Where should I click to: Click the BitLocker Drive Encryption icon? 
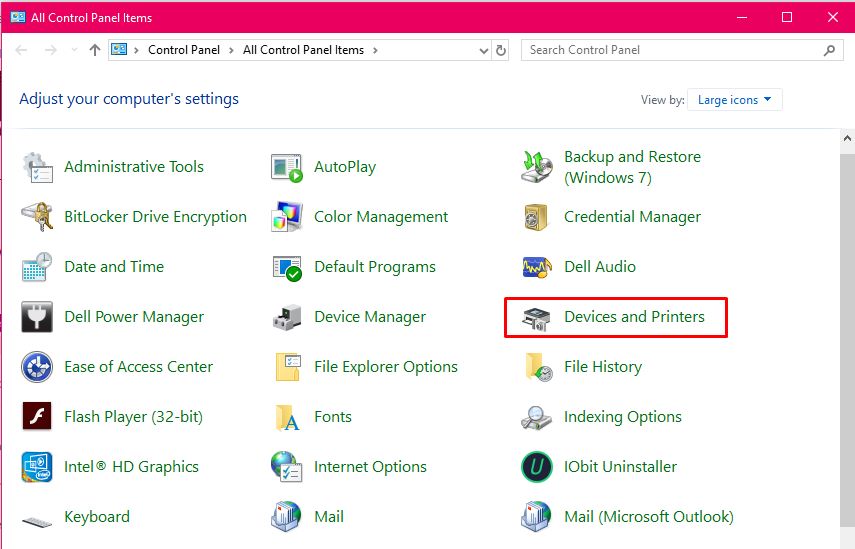click(x=37, y=216)
